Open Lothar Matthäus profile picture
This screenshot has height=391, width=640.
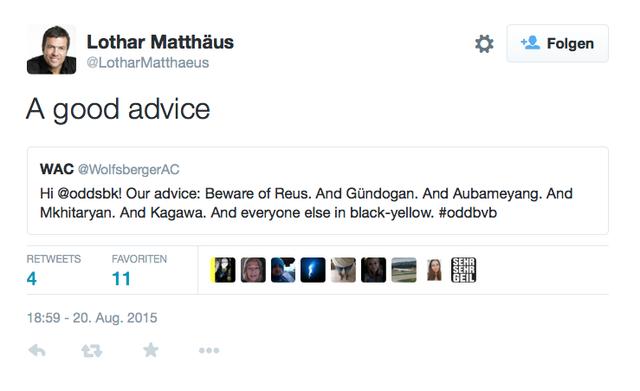[x=51, y=49]
